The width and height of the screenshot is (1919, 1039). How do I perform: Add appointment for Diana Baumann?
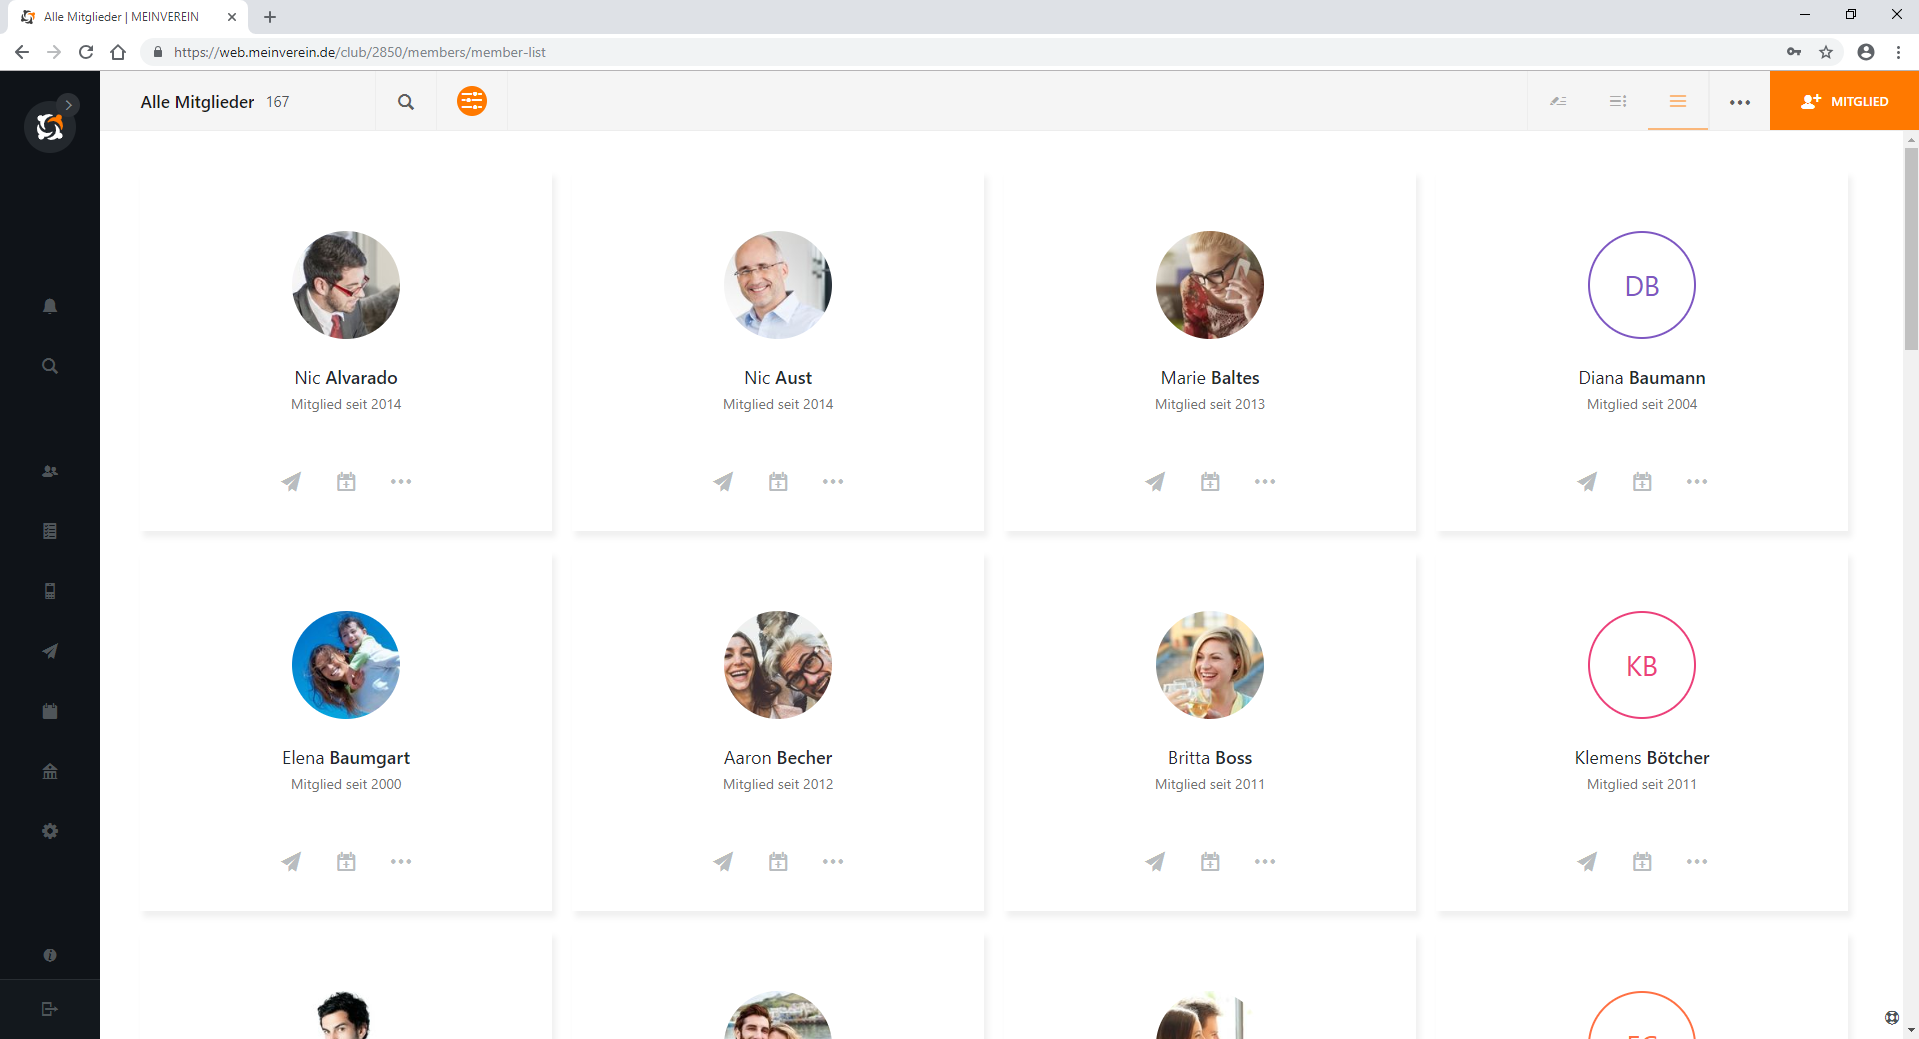(1642, 482)
